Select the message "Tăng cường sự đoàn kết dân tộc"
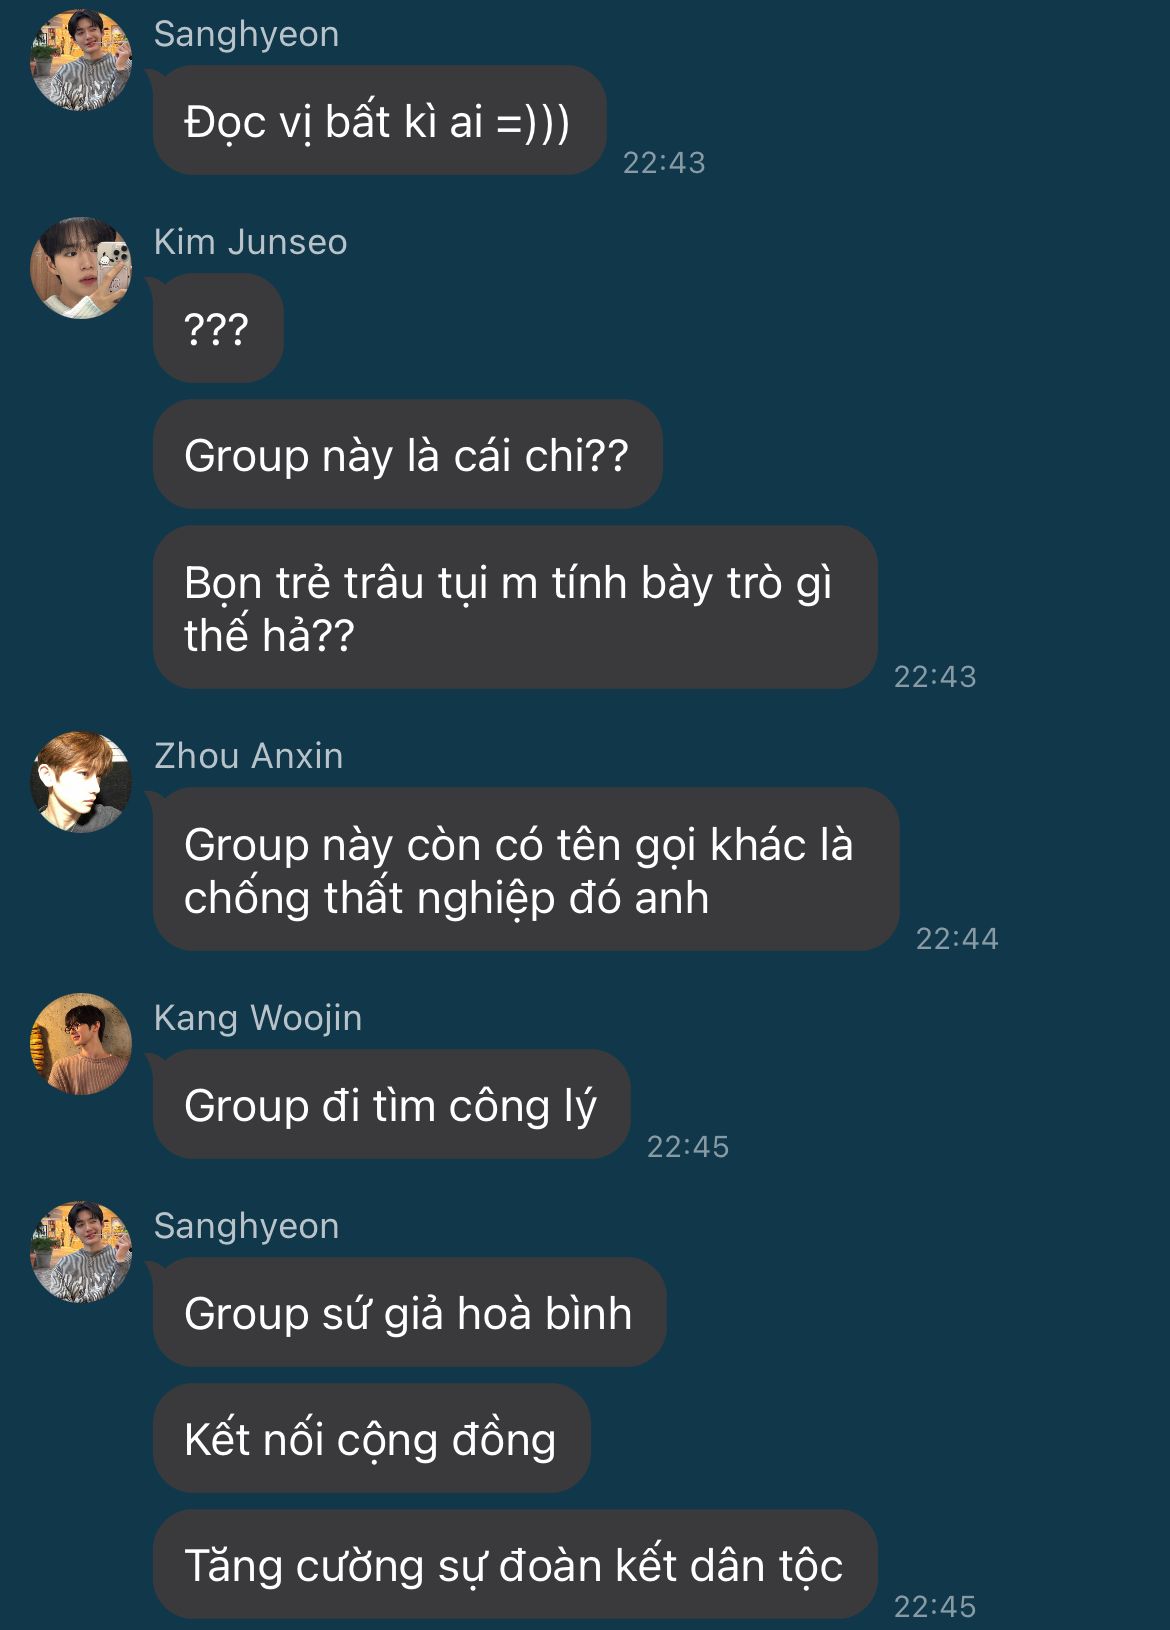1170x1630 pixels. 515,1564
